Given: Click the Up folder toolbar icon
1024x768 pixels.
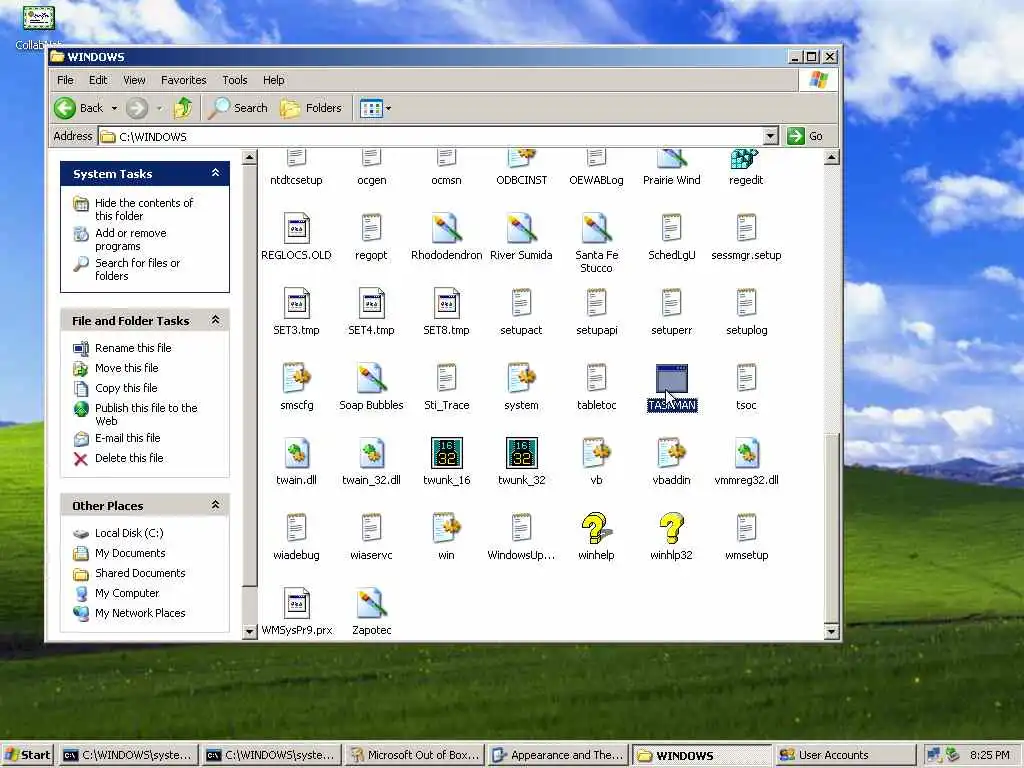Looking at the screenshot, I should point(183,108).
